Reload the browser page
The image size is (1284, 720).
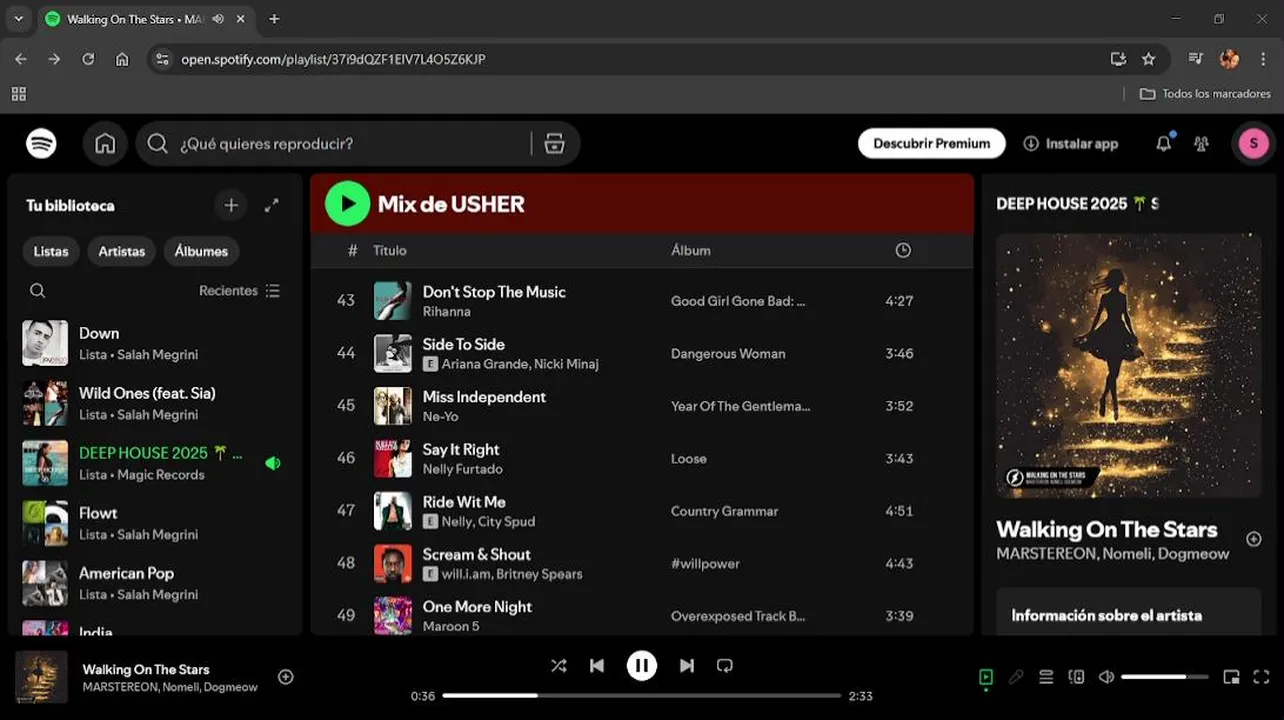[88, 59]
